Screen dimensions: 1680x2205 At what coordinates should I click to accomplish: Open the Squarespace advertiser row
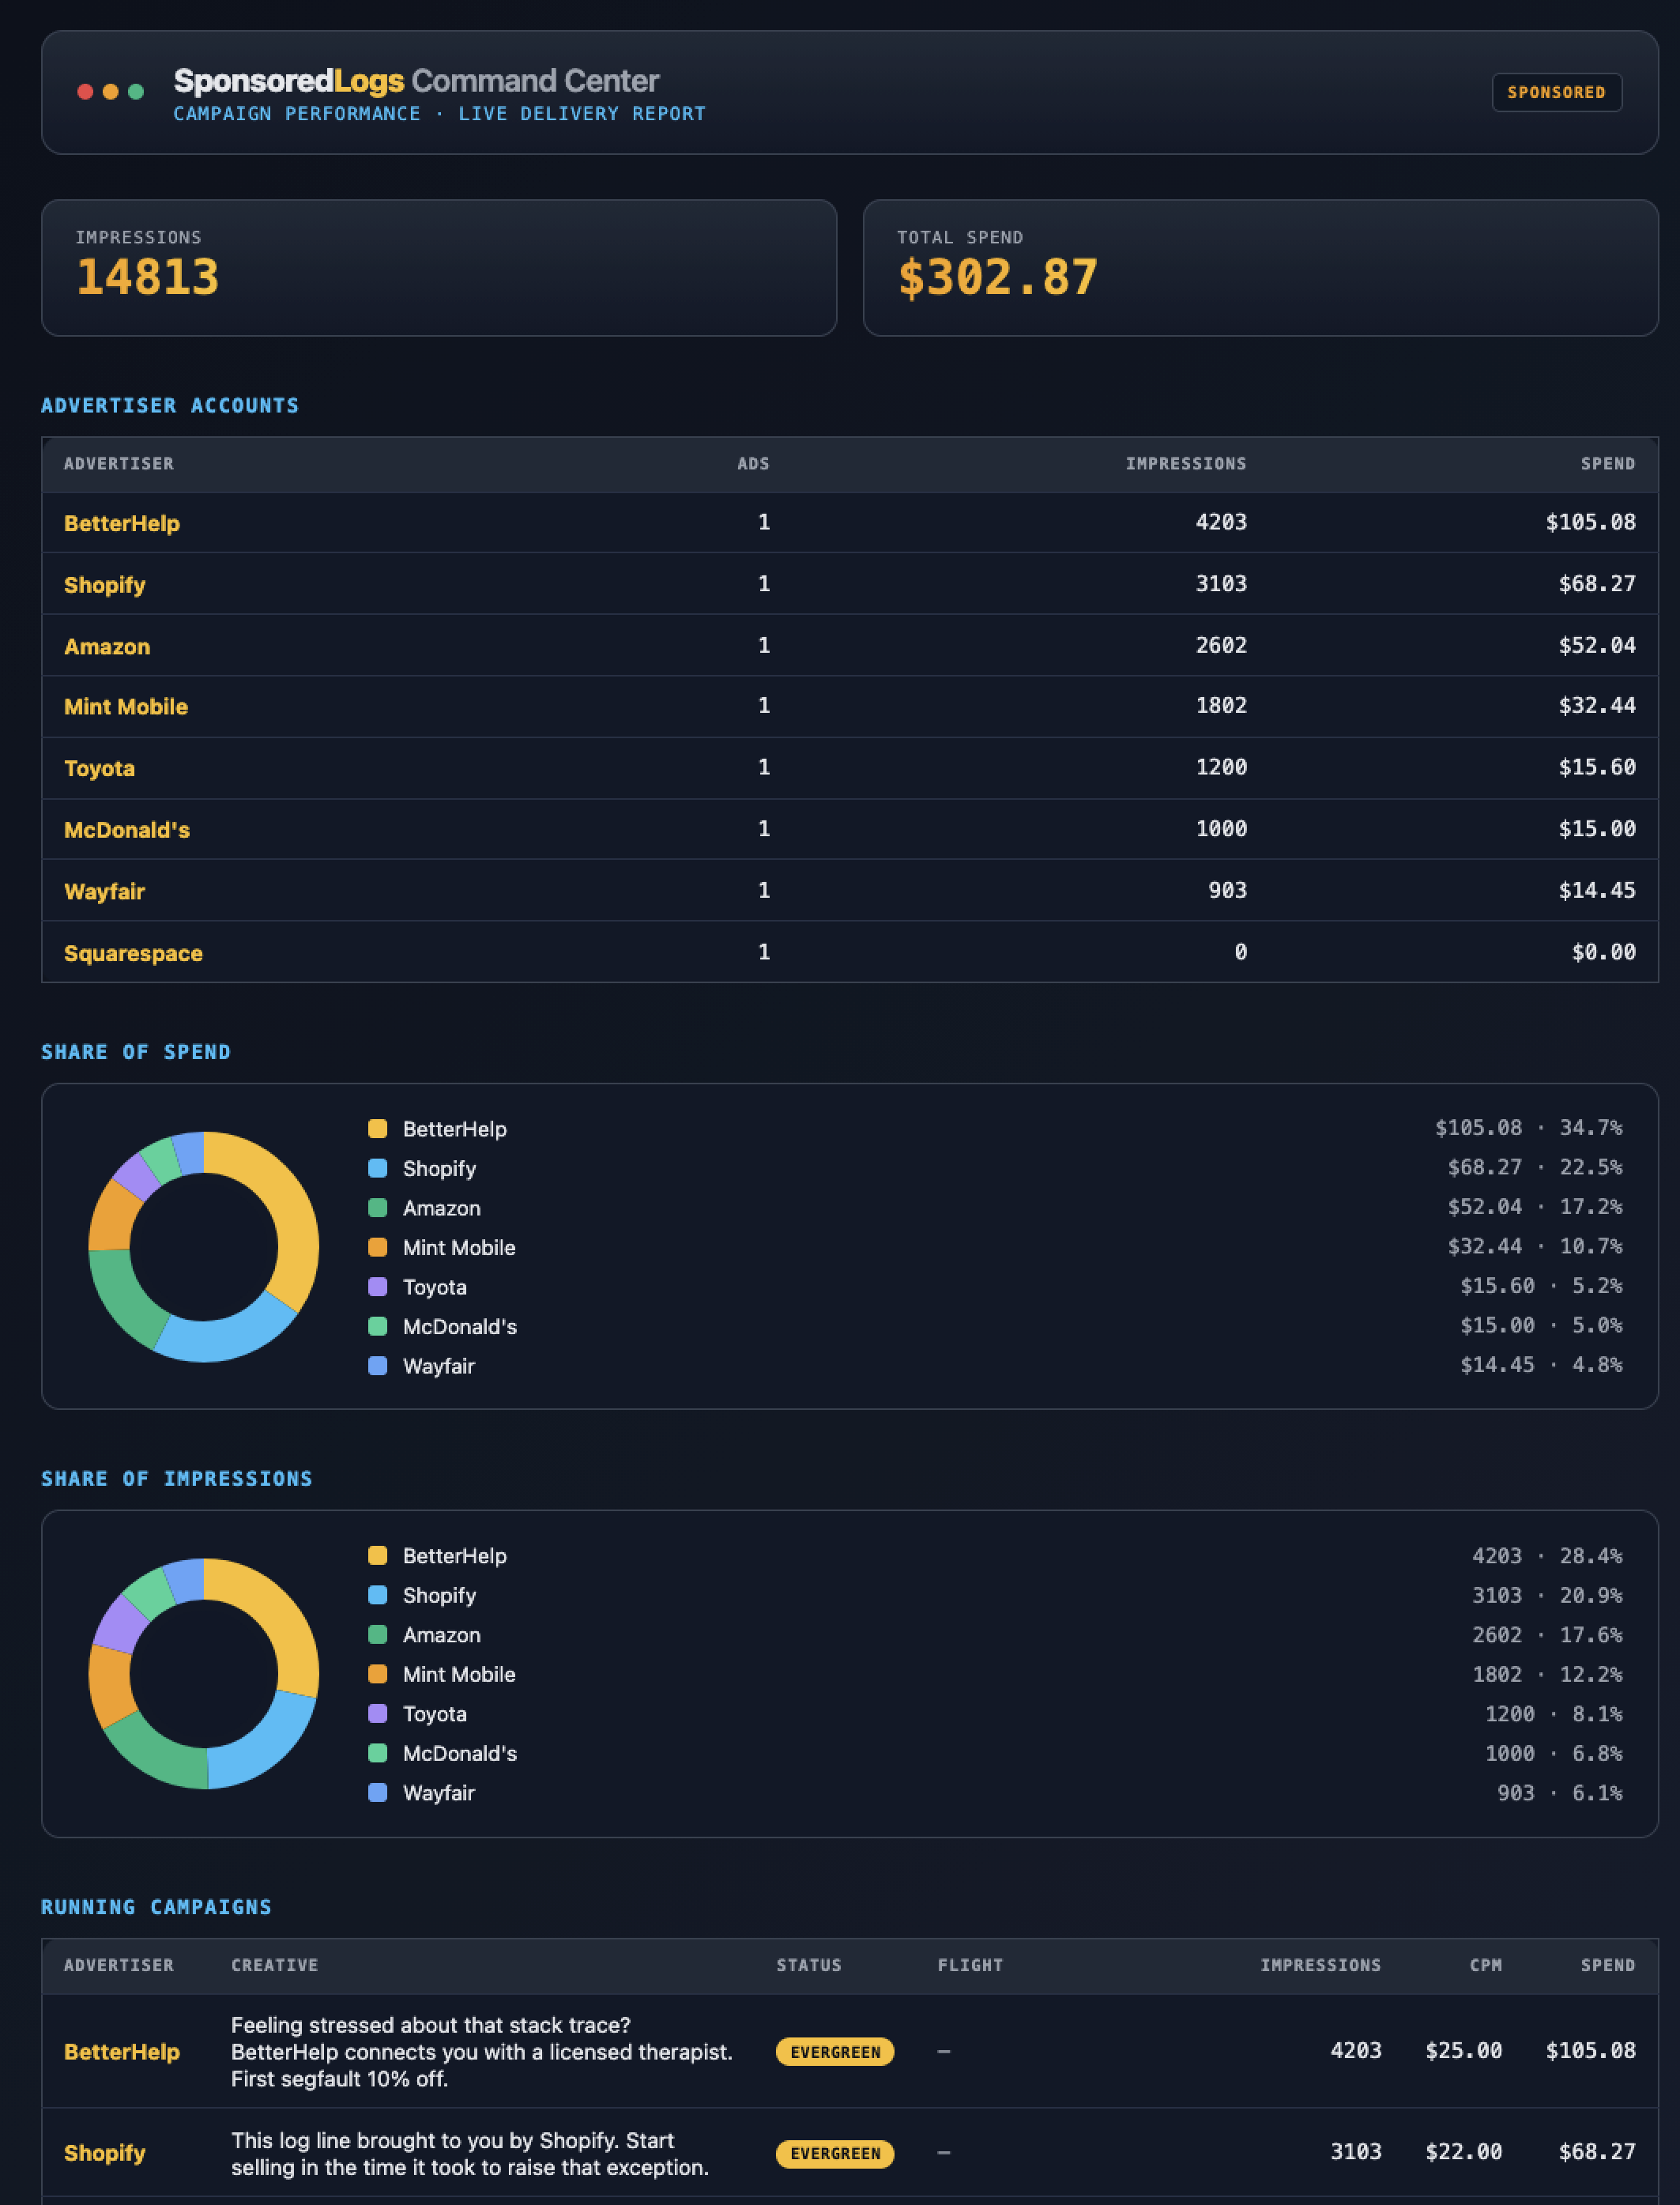[849, 952]
